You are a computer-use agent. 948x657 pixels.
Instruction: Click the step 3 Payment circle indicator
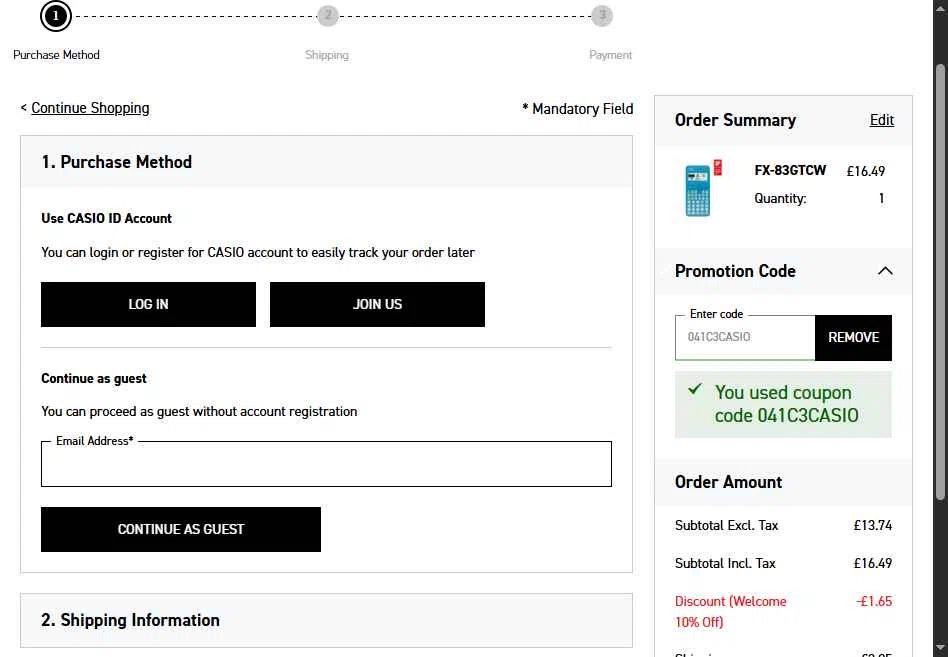pos(602,15)
